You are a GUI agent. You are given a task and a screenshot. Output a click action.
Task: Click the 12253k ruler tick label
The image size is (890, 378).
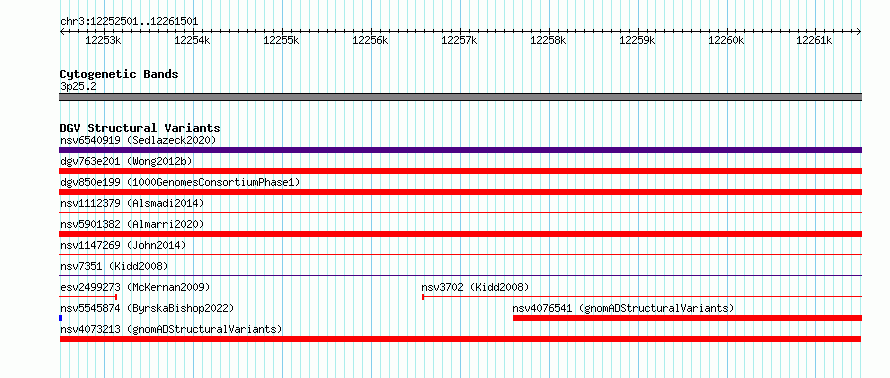point(103,40)
